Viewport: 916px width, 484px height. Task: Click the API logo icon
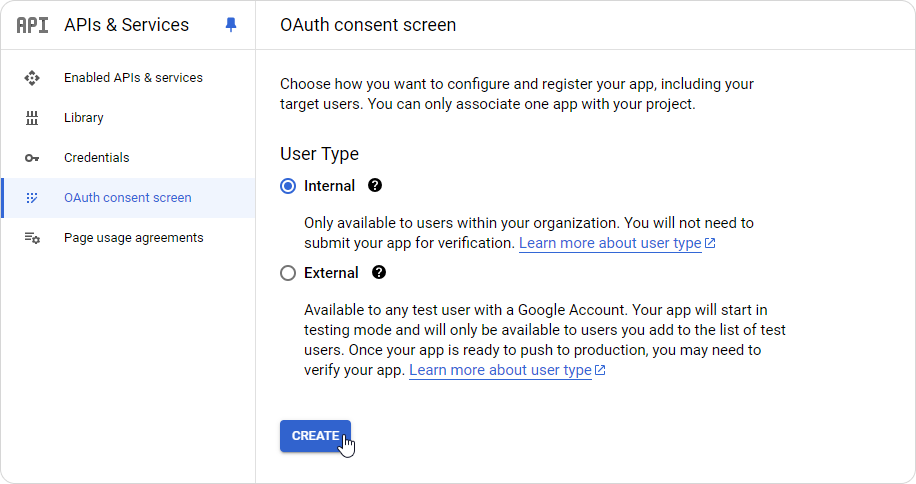pyautogui.click(x=32, y=25)
